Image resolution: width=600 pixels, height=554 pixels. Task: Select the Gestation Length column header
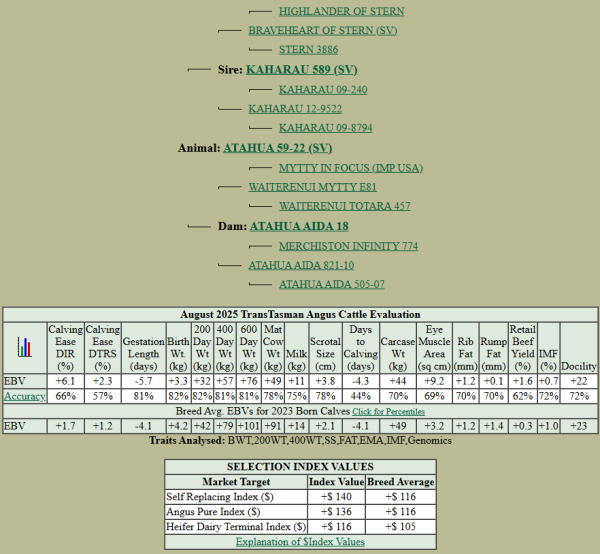(143, 348)
